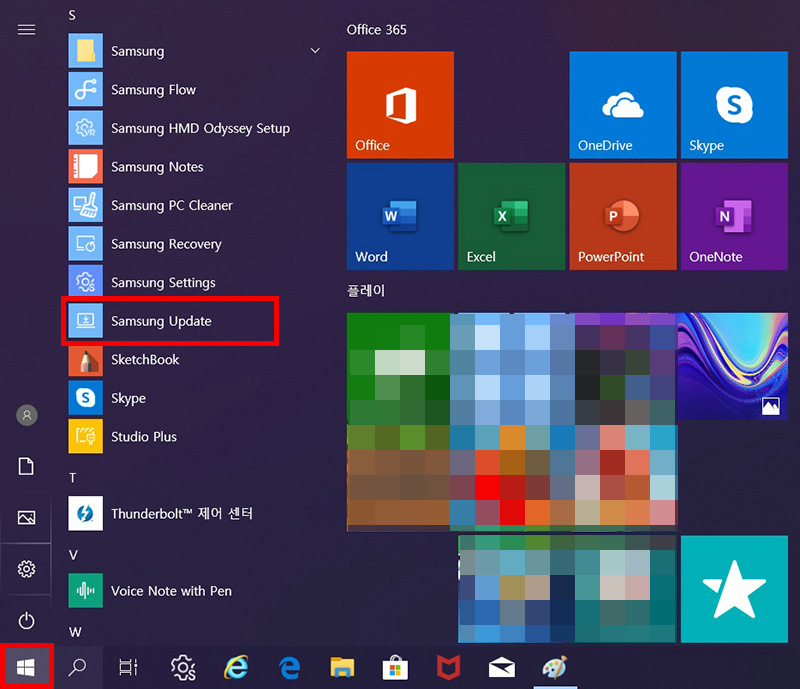Open SketchBook app
The image size is (800, 689).
pos(194,359)
